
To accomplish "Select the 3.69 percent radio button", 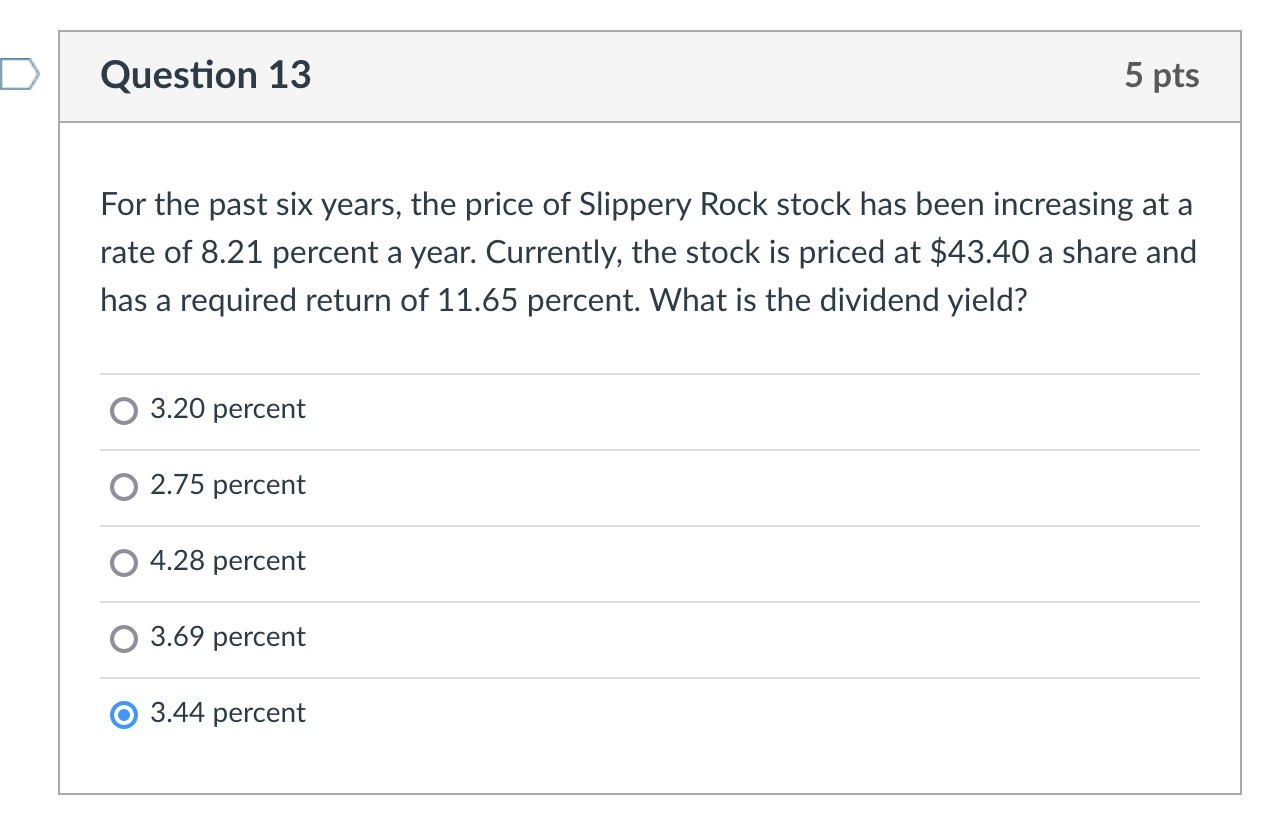I will point(122,638).
